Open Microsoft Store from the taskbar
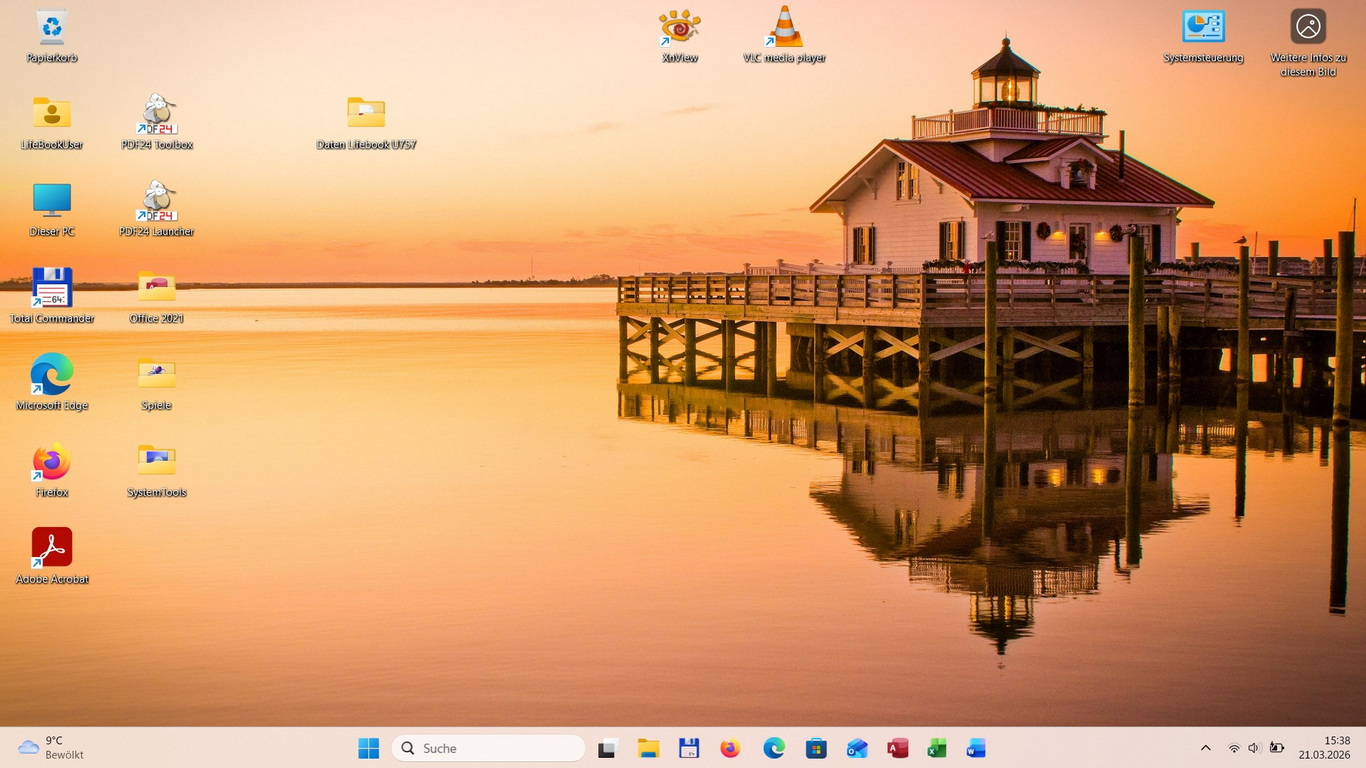 tap(816, 748)
